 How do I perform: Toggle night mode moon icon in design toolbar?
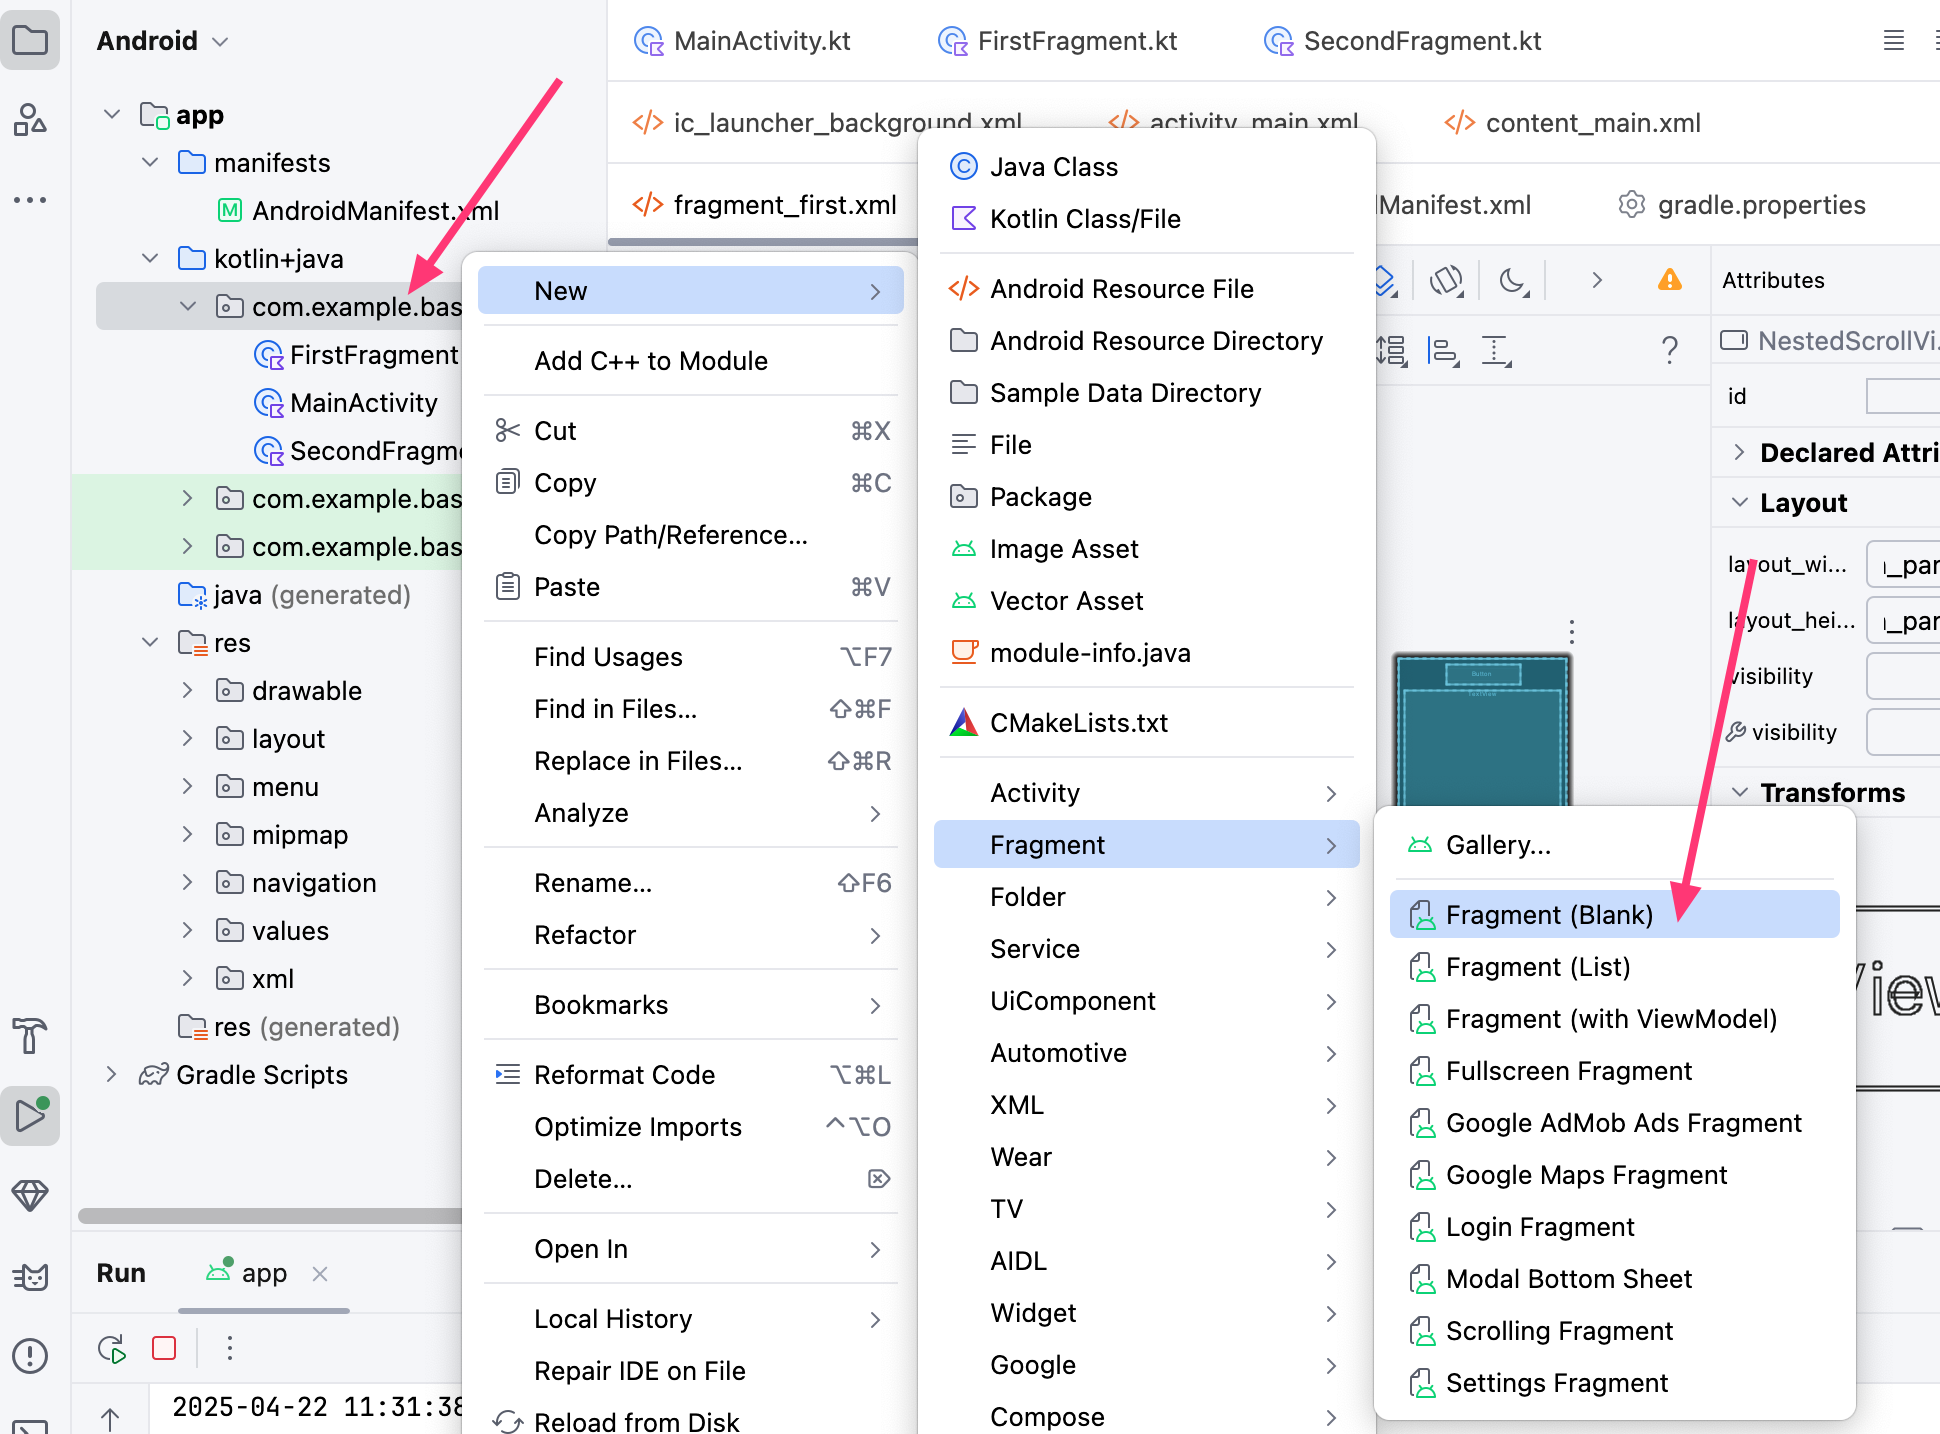(1514, 280)
